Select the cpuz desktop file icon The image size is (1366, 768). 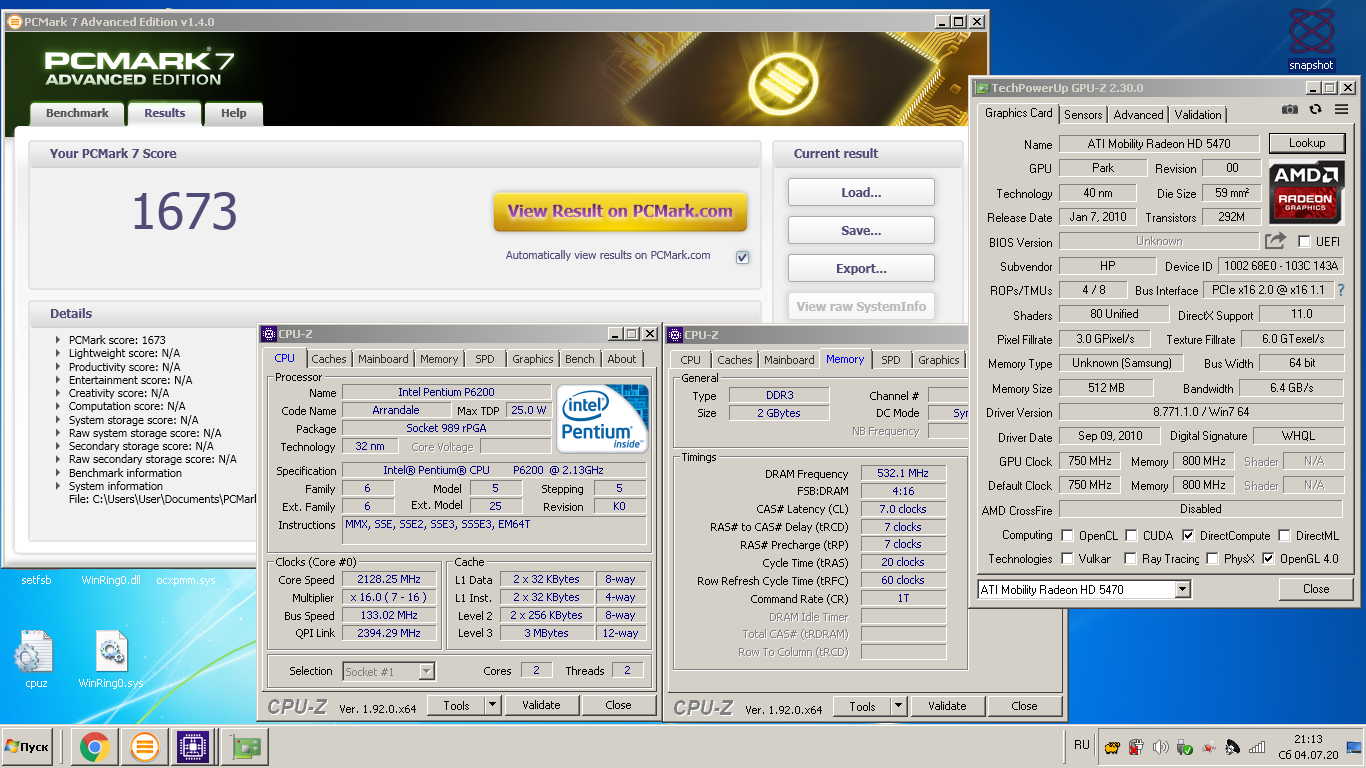pos(35,659)
